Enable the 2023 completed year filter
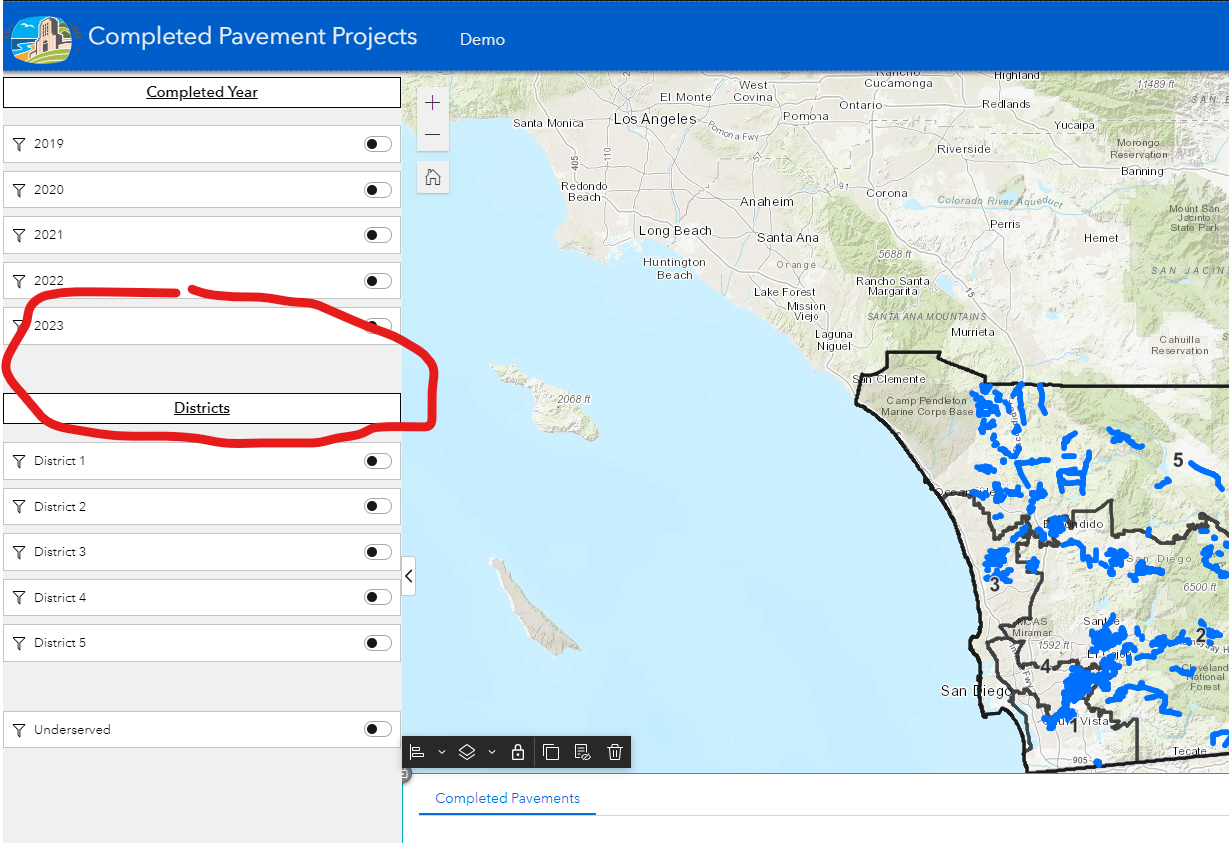The height and width of the screenshot is (843, 1229). 377,325
